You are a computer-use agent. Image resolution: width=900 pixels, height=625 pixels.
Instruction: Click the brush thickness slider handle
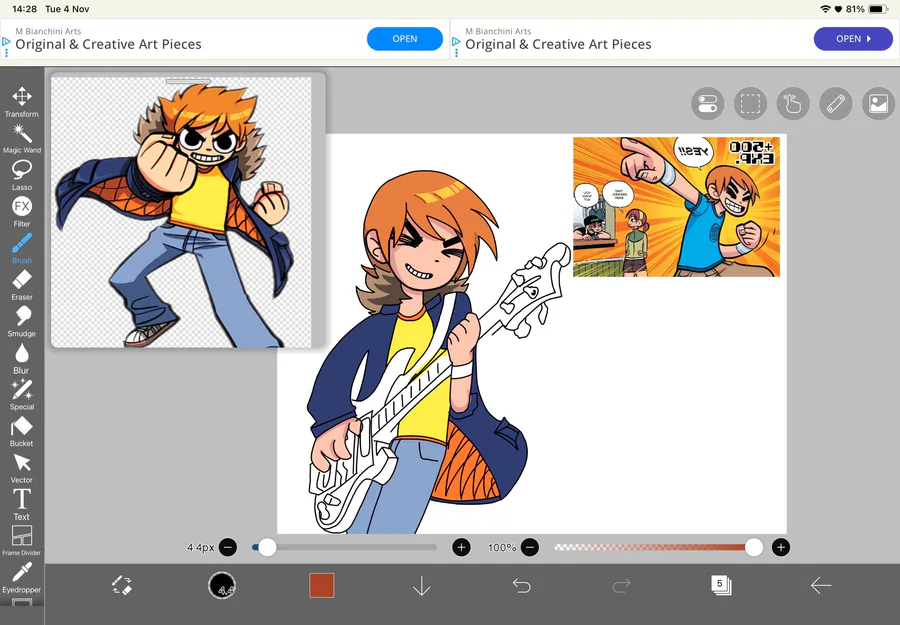[267, 548]
